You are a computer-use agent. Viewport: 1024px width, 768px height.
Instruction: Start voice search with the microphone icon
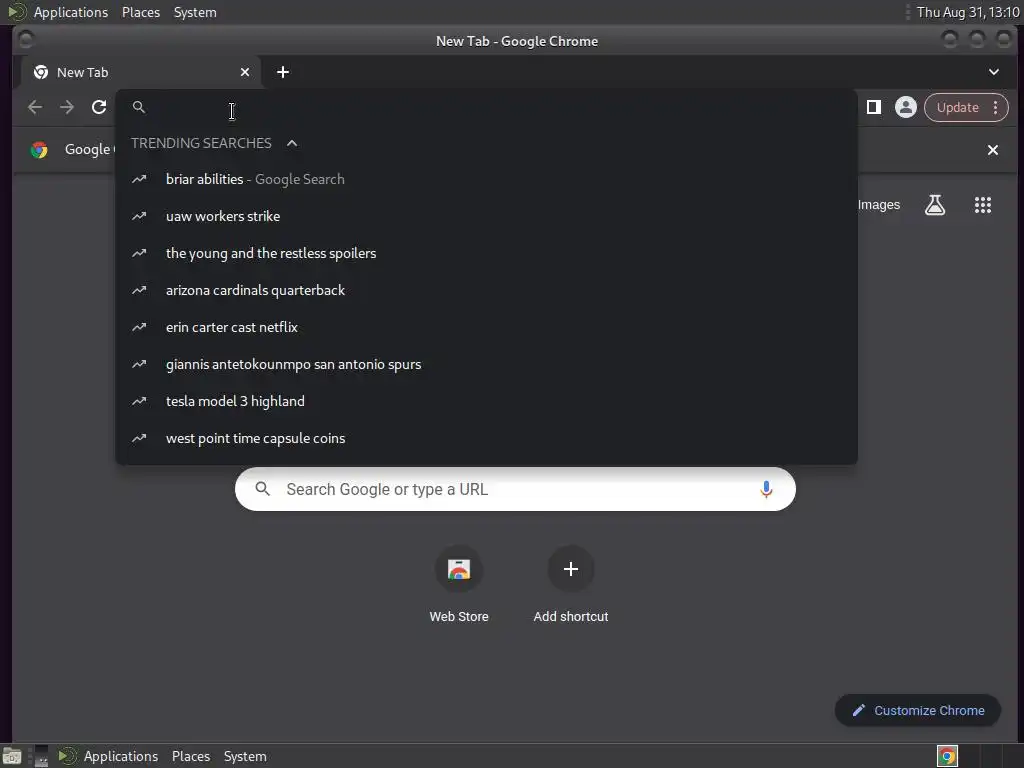click(767, 489)
